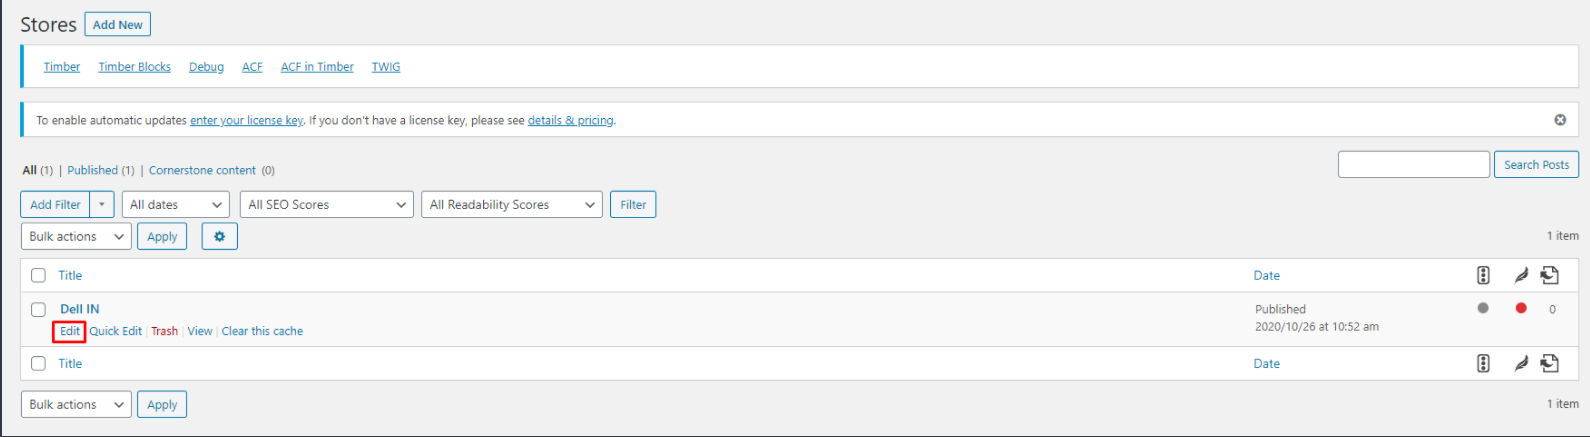Click the grey SEO score dot for Dell IN
This screenshot has width=1590, height=437.
1483,308
